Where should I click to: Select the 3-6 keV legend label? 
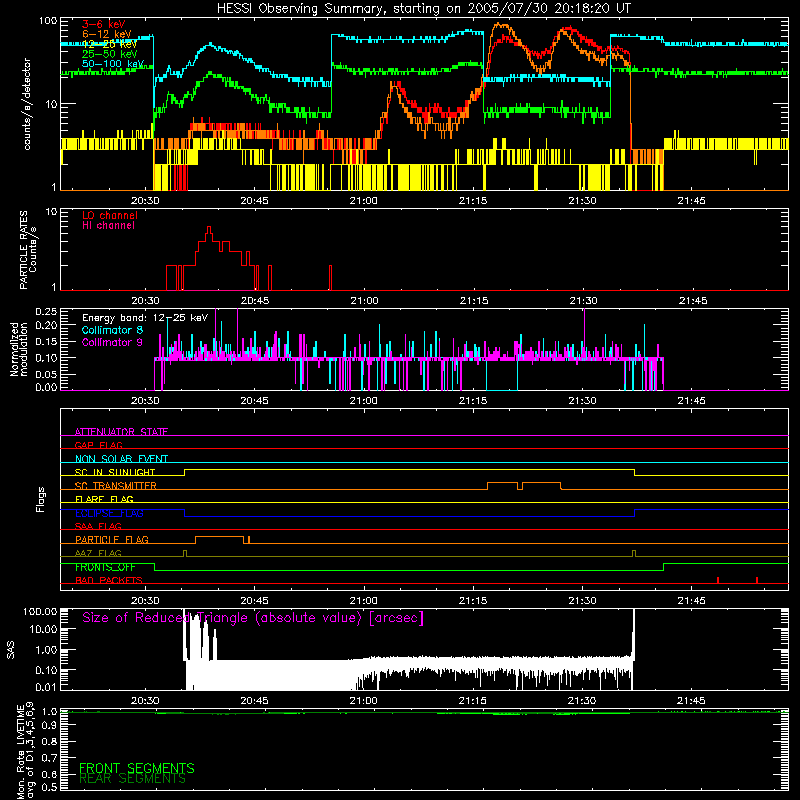[x=104, y=24]
